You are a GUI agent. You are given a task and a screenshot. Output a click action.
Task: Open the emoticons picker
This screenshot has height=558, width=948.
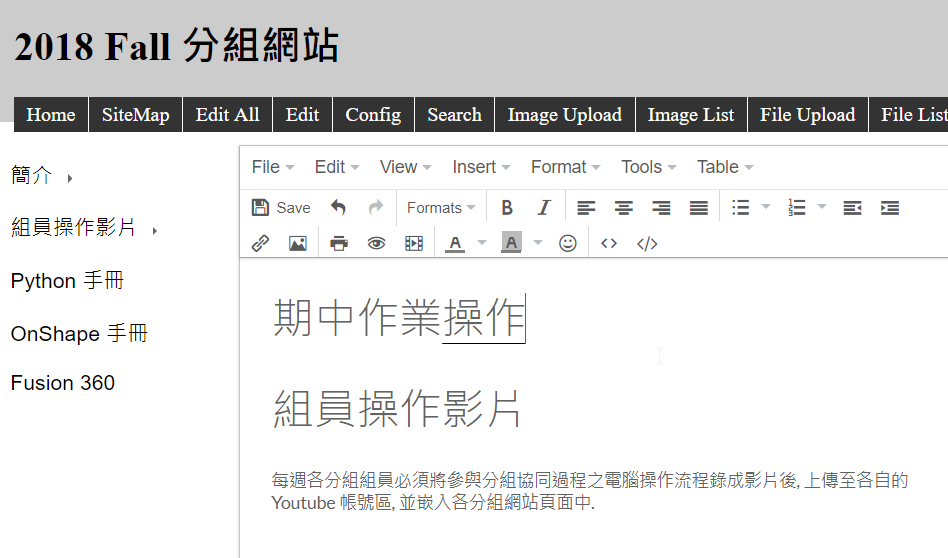coord(568,243)
